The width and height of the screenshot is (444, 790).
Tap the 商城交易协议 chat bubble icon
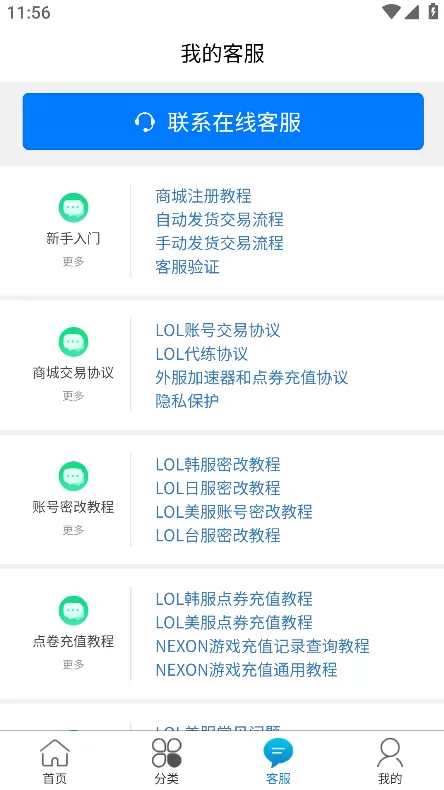click(x=73, y=342)
